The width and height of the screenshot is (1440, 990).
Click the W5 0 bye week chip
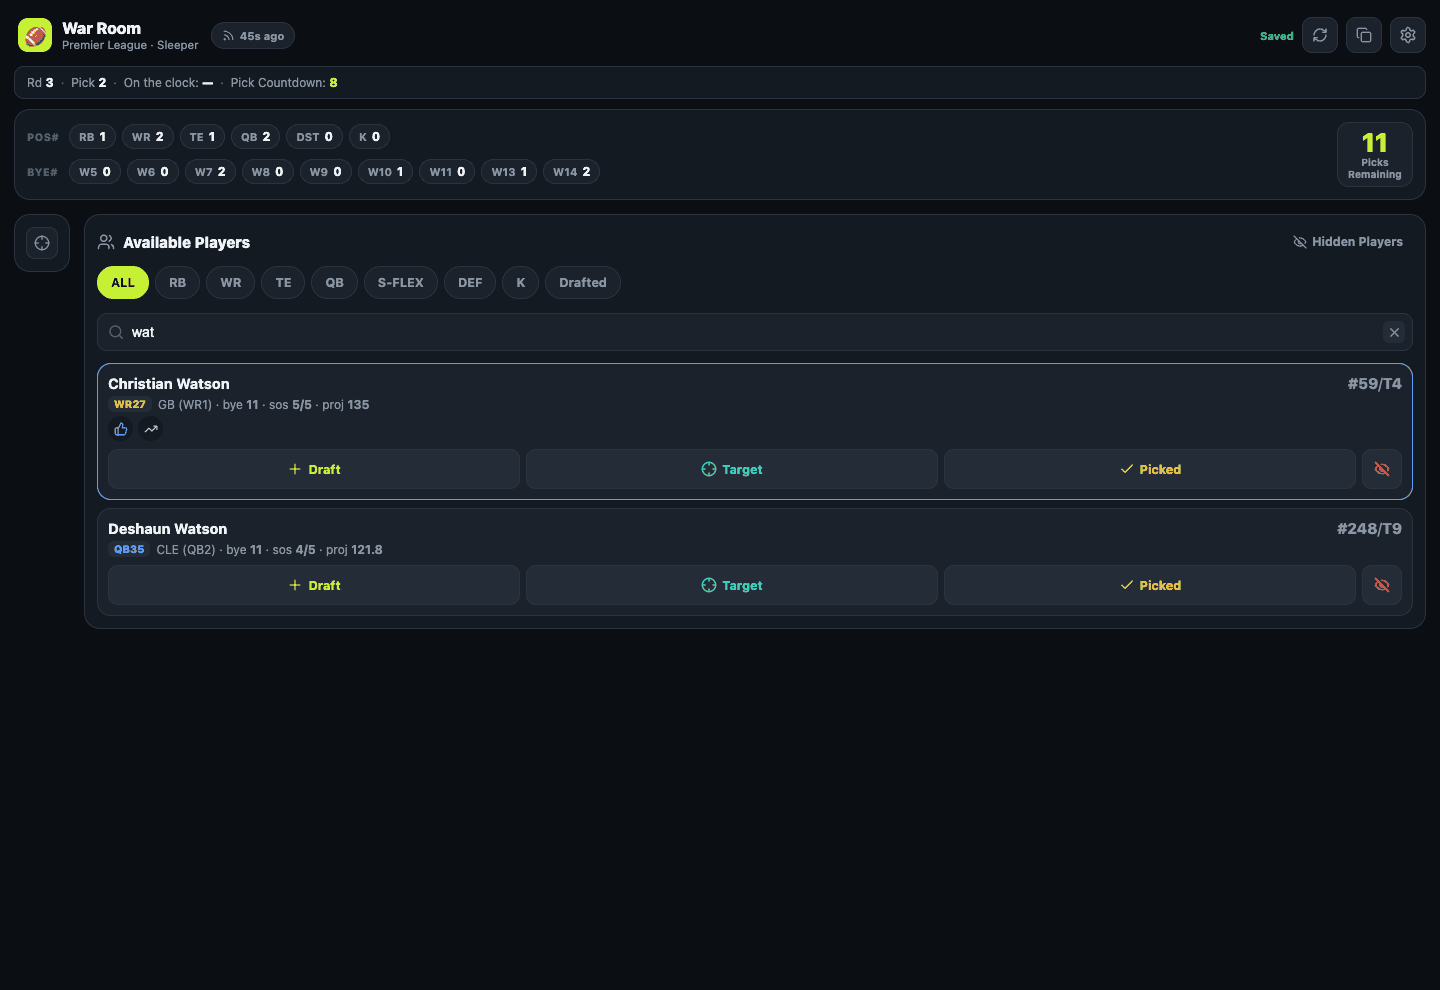coord(95,172)
